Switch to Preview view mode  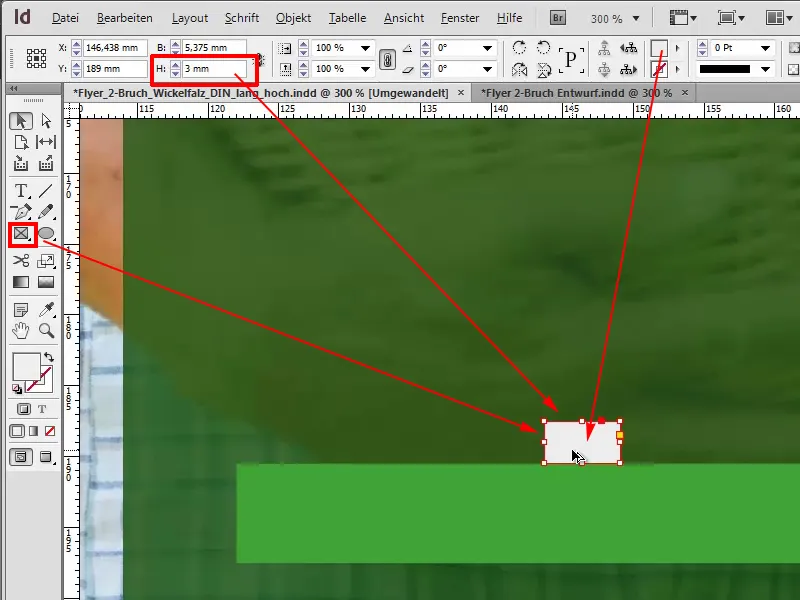click(x=46, y=457)
